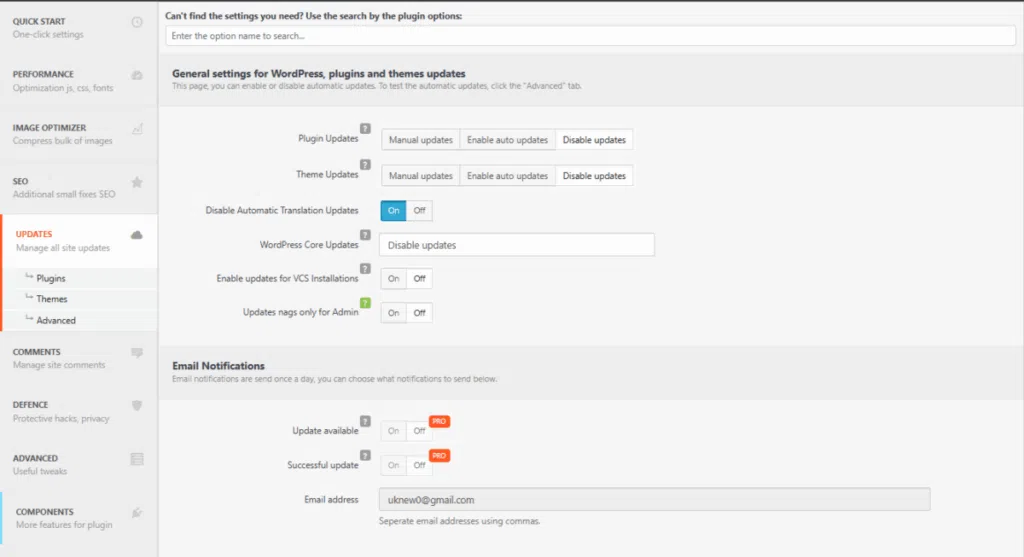Select Enable auto updates for Plugin Updates

pos(507,140)
